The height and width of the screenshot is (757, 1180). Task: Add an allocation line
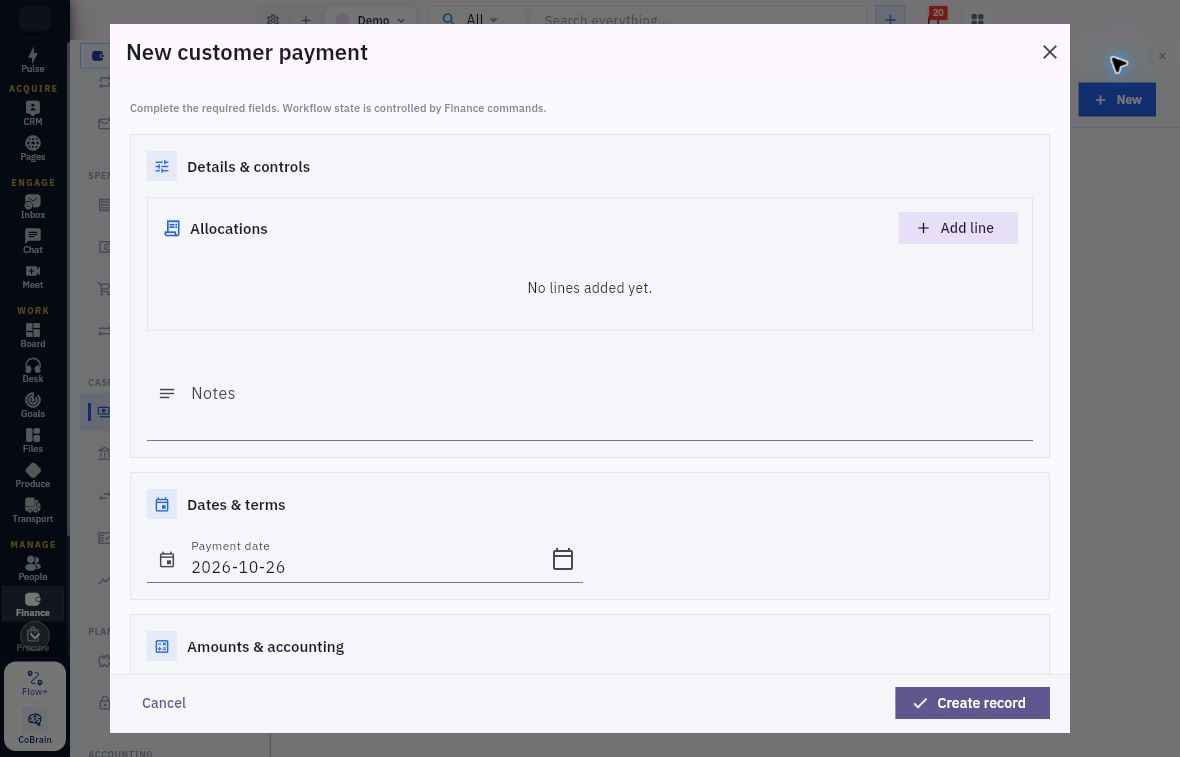[x=957, y=228]
